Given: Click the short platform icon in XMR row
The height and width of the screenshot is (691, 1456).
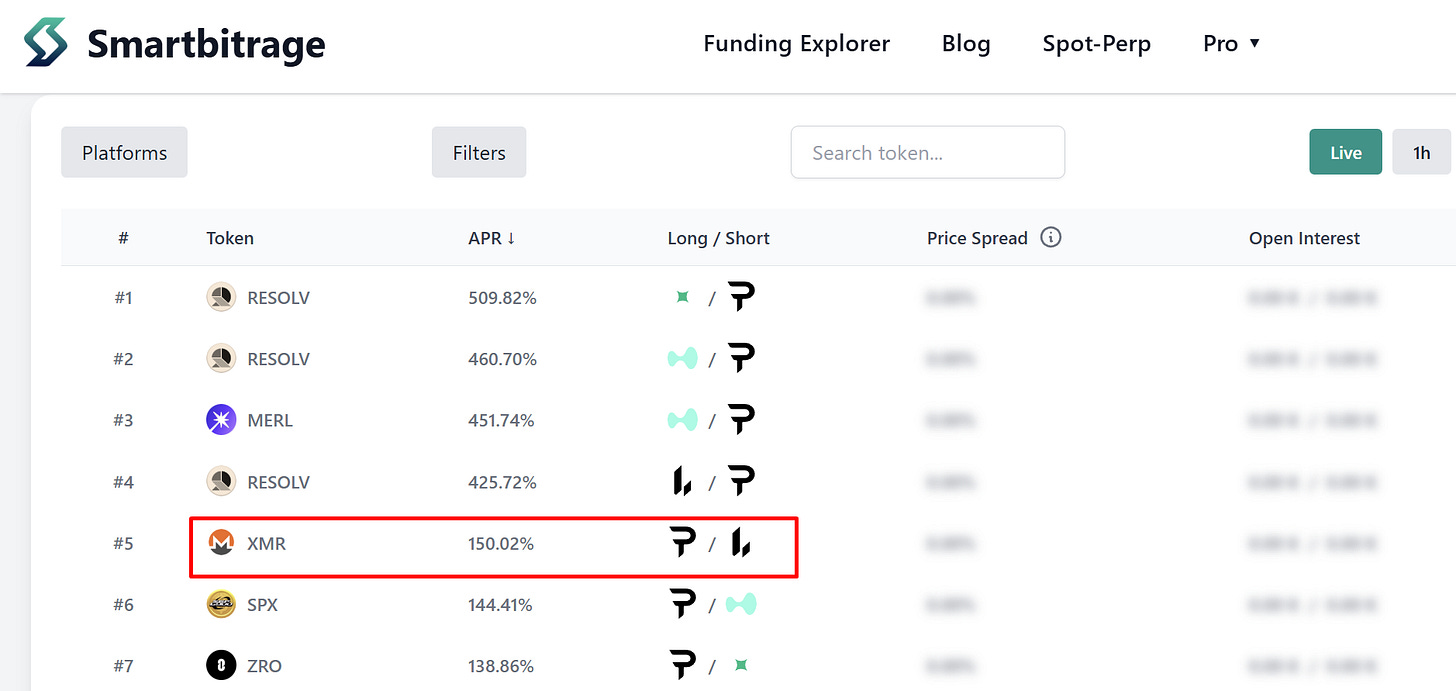Looking at the screenshot, I should pos(741,543).
